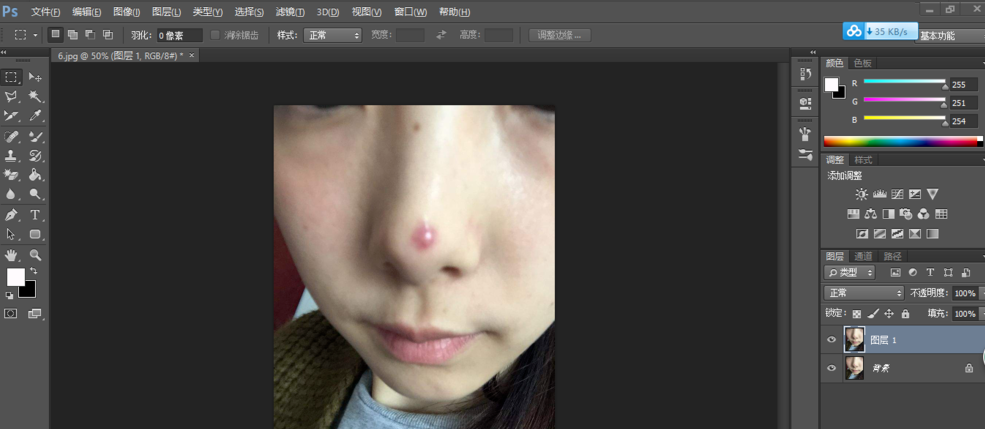
Task: Select the Pen tool
Action: 12,215
